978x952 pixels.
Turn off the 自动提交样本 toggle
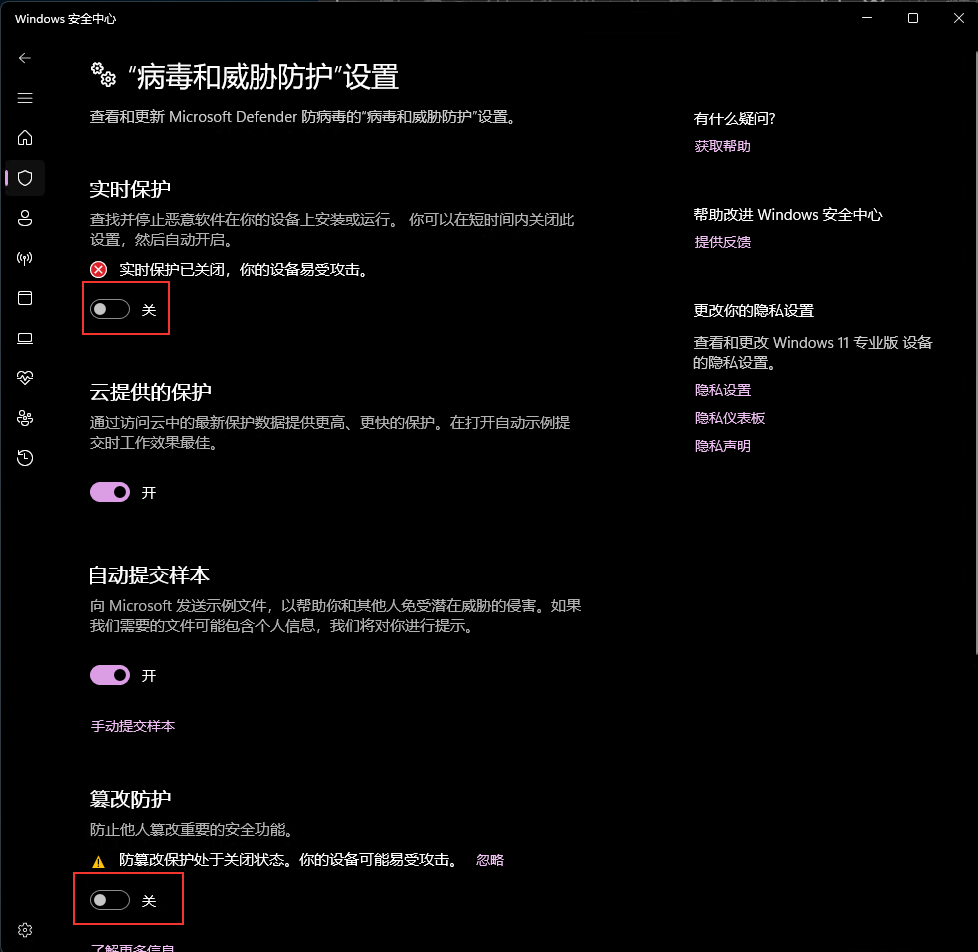110,675
